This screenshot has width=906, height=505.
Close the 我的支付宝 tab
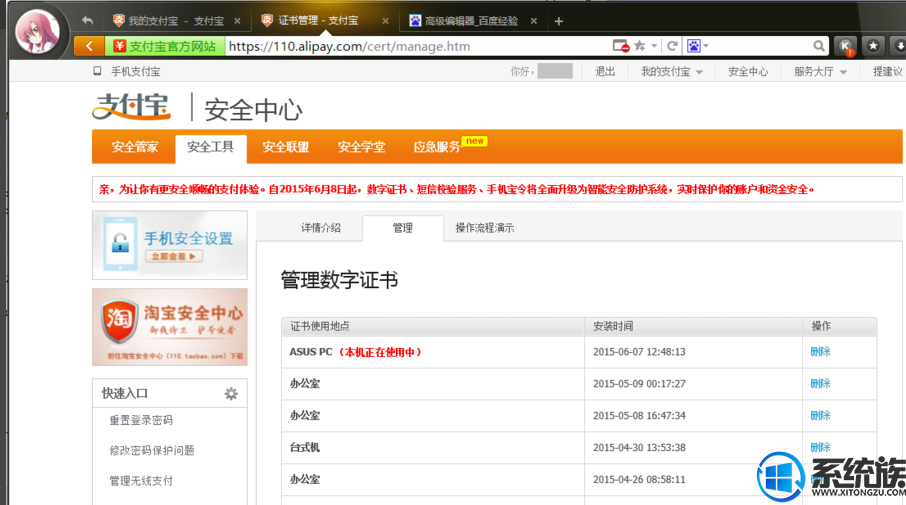click(237, 21)
